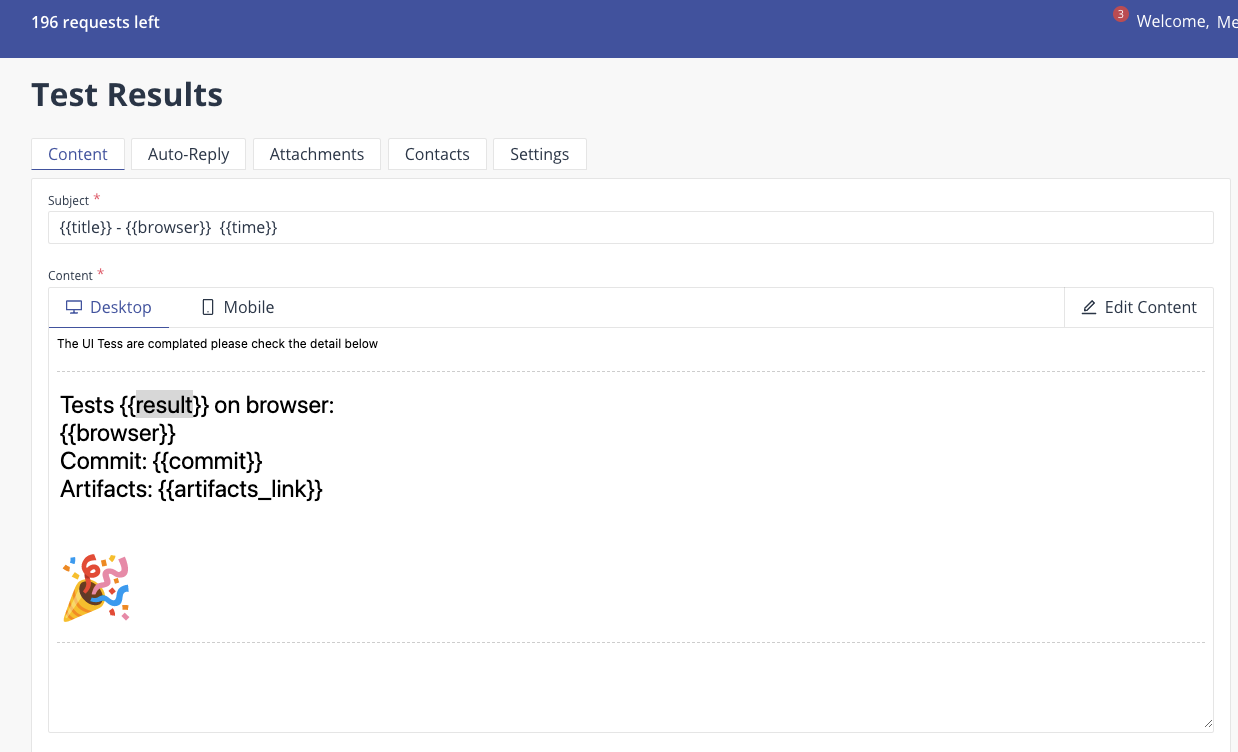Click the 'Commit: {{commit}}' line
This screenshot has width=1238, height=752.
click(161, 461)
